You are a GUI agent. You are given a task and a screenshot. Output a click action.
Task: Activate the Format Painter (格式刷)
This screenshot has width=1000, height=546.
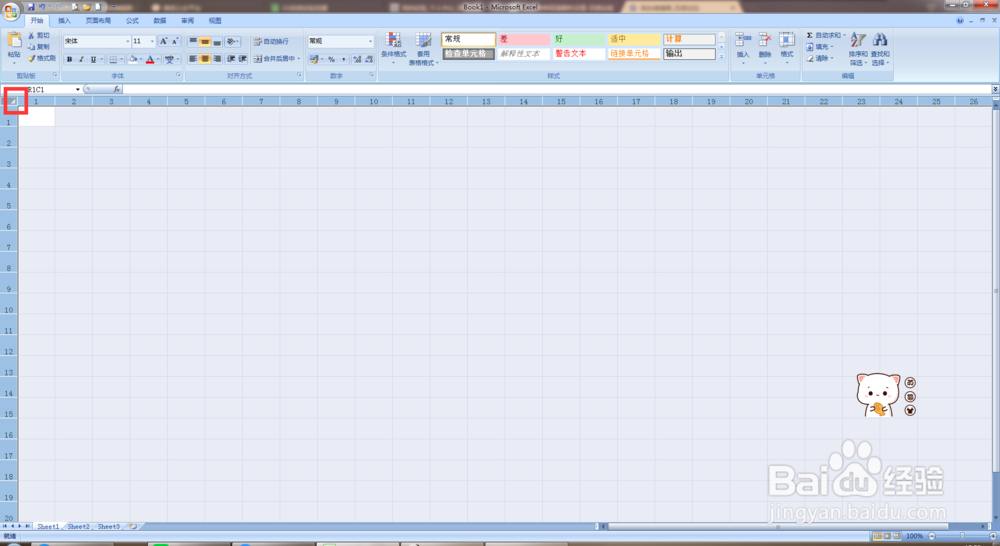(41, 58)
